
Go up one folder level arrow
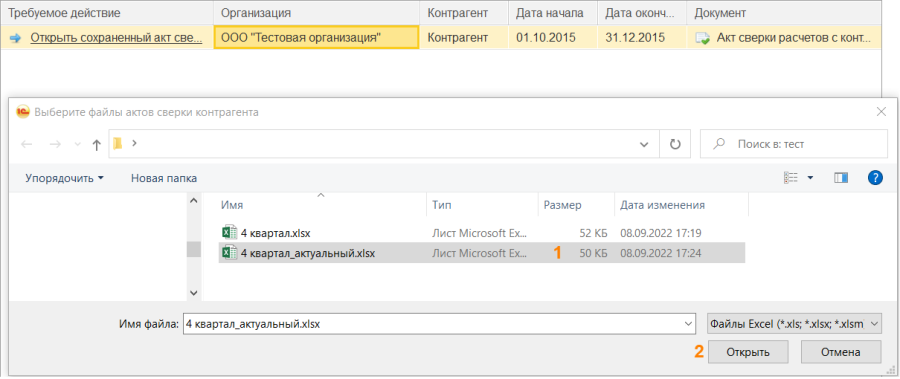96,145
